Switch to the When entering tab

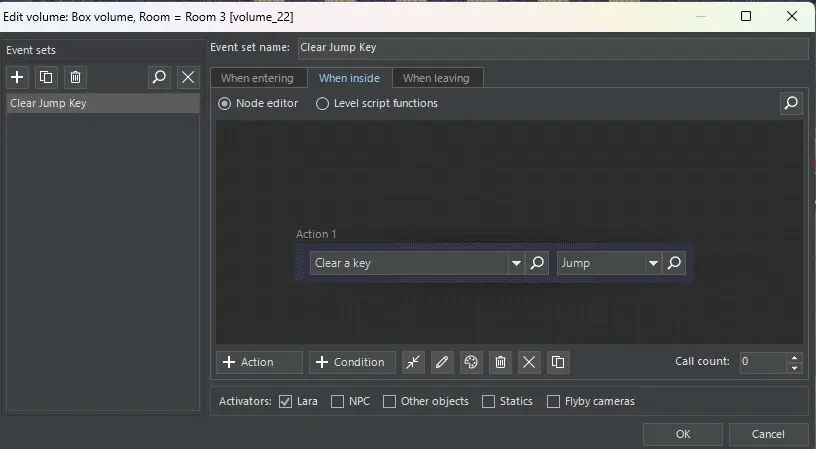257,78
